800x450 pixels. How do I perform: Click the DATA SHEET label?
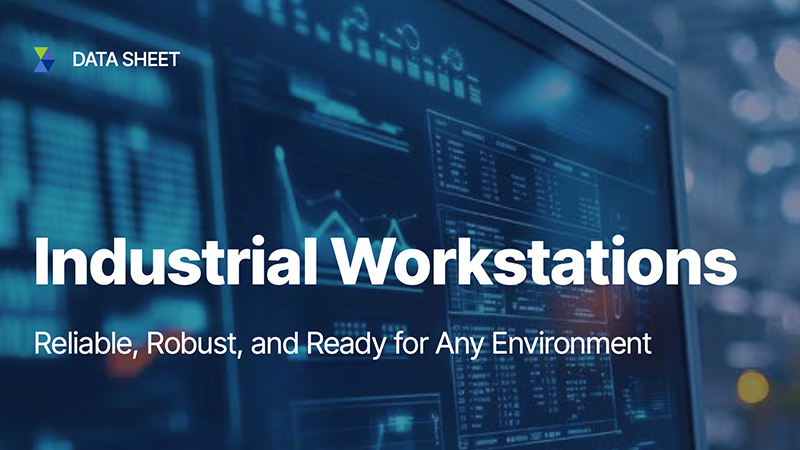tap(126, 60)
